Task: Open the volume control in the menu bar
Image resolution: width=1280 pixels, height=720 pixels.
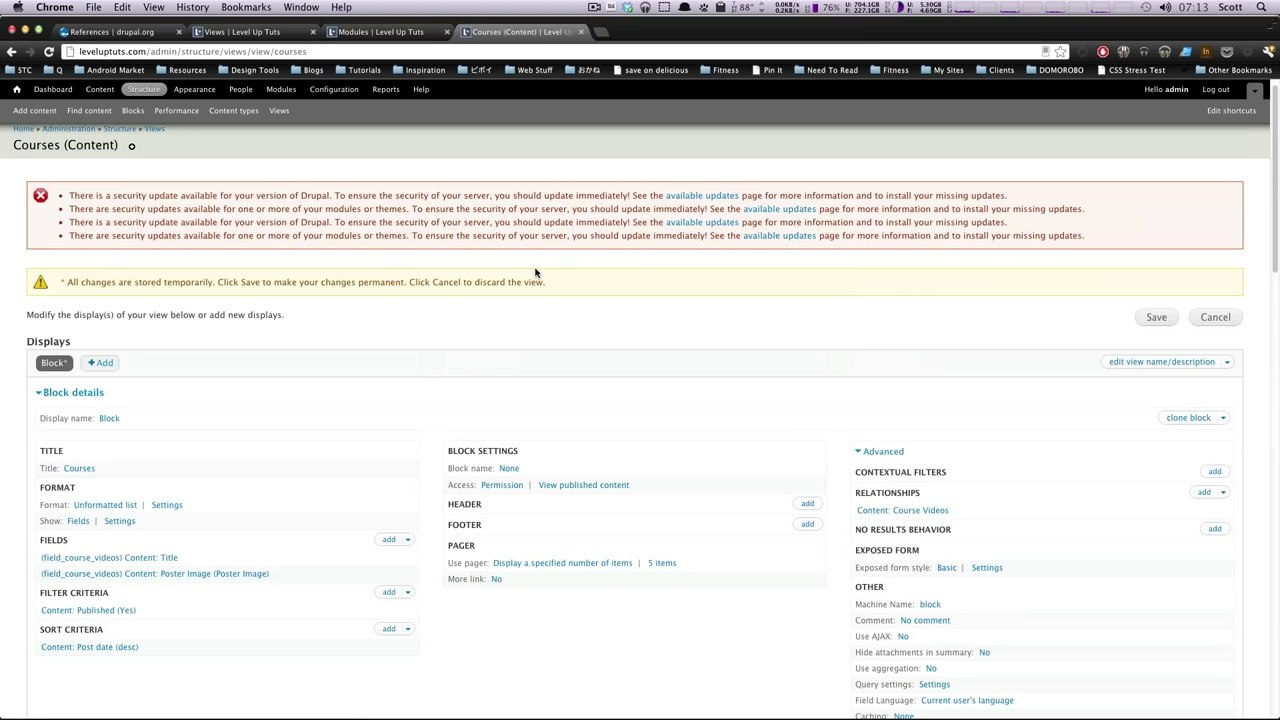Action: coord(1165,7)
